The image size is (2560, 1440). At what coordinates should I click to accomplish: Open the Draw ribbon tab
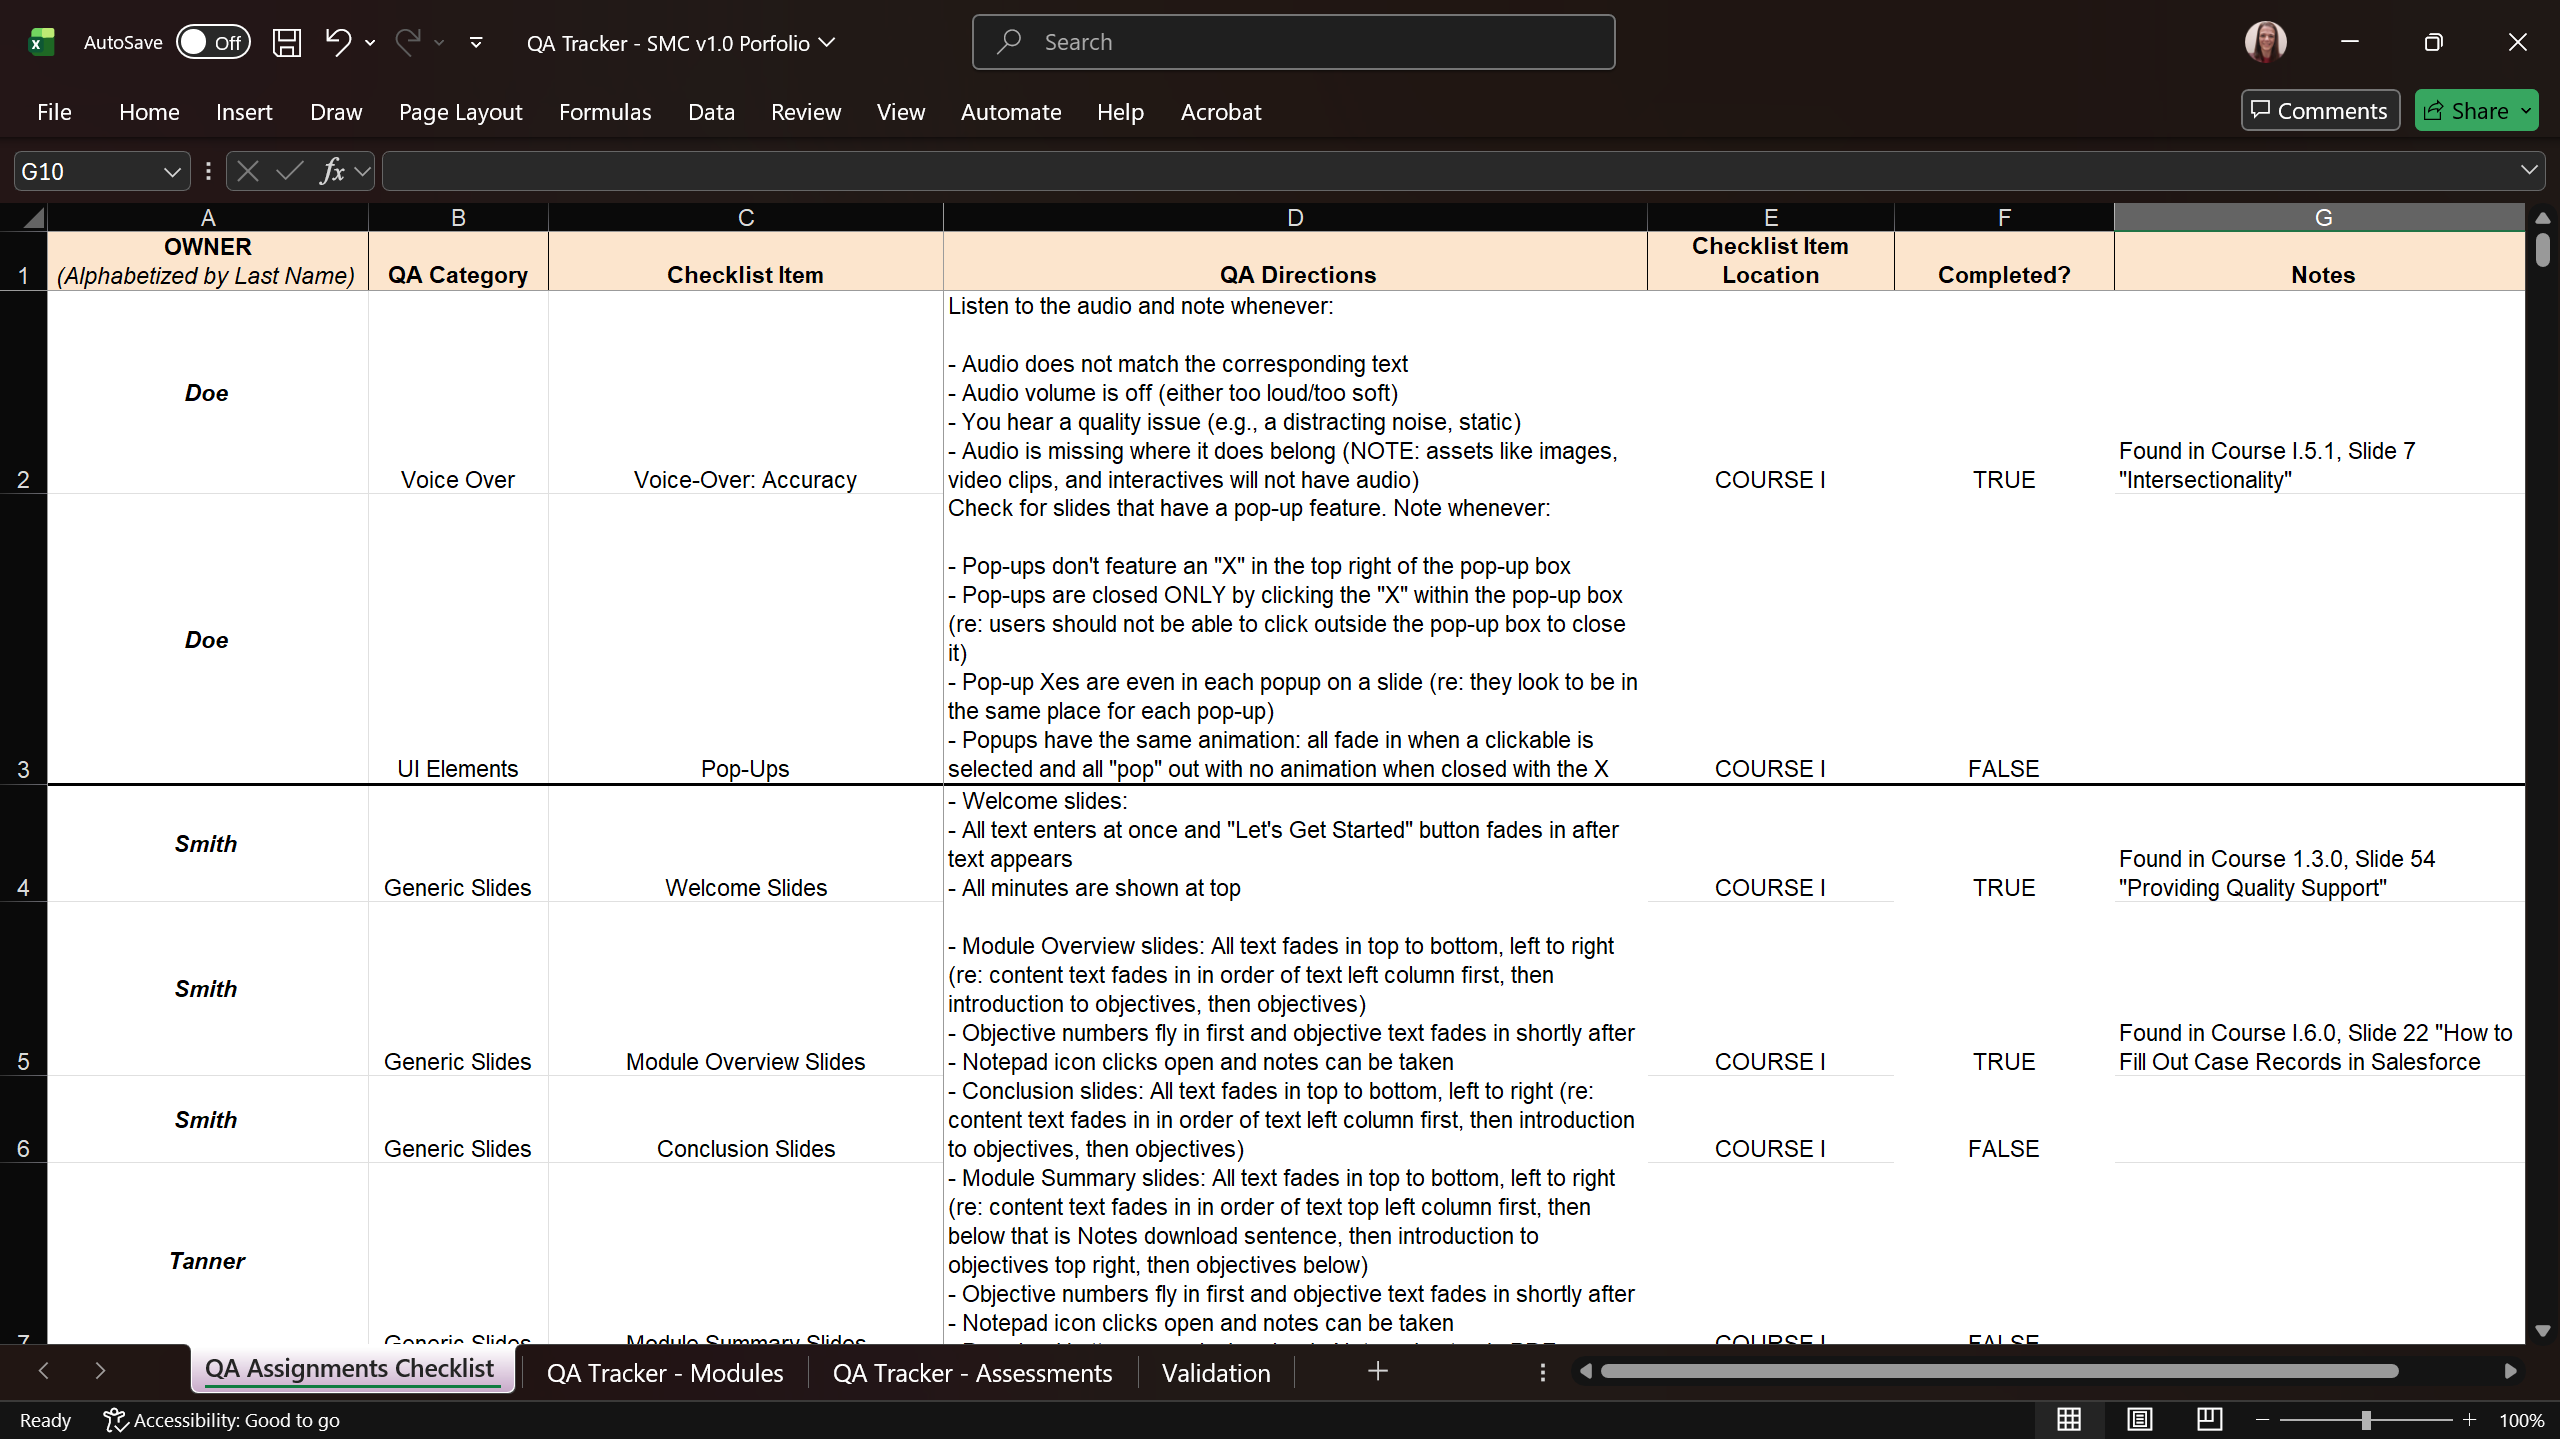point(336,112)
